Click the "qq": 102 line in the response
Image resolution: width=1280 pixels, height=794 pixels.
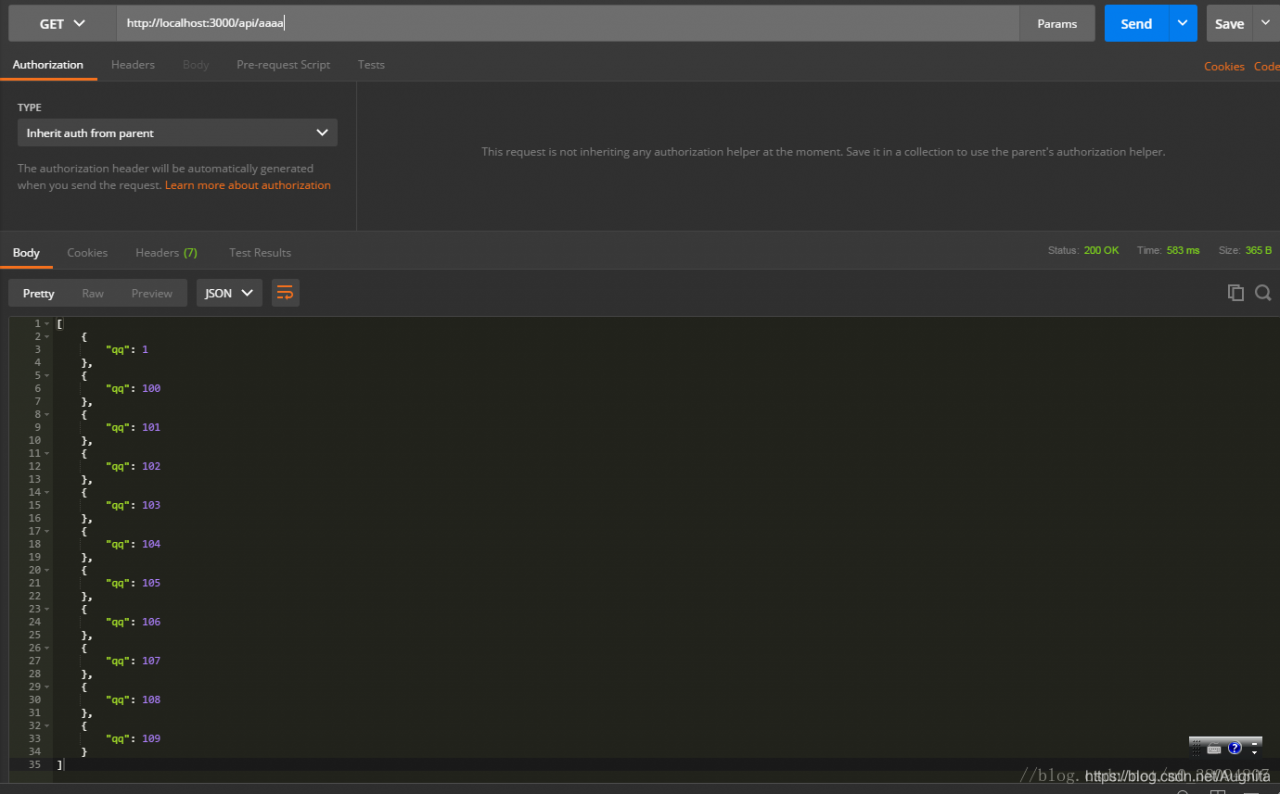click(133, 467)
